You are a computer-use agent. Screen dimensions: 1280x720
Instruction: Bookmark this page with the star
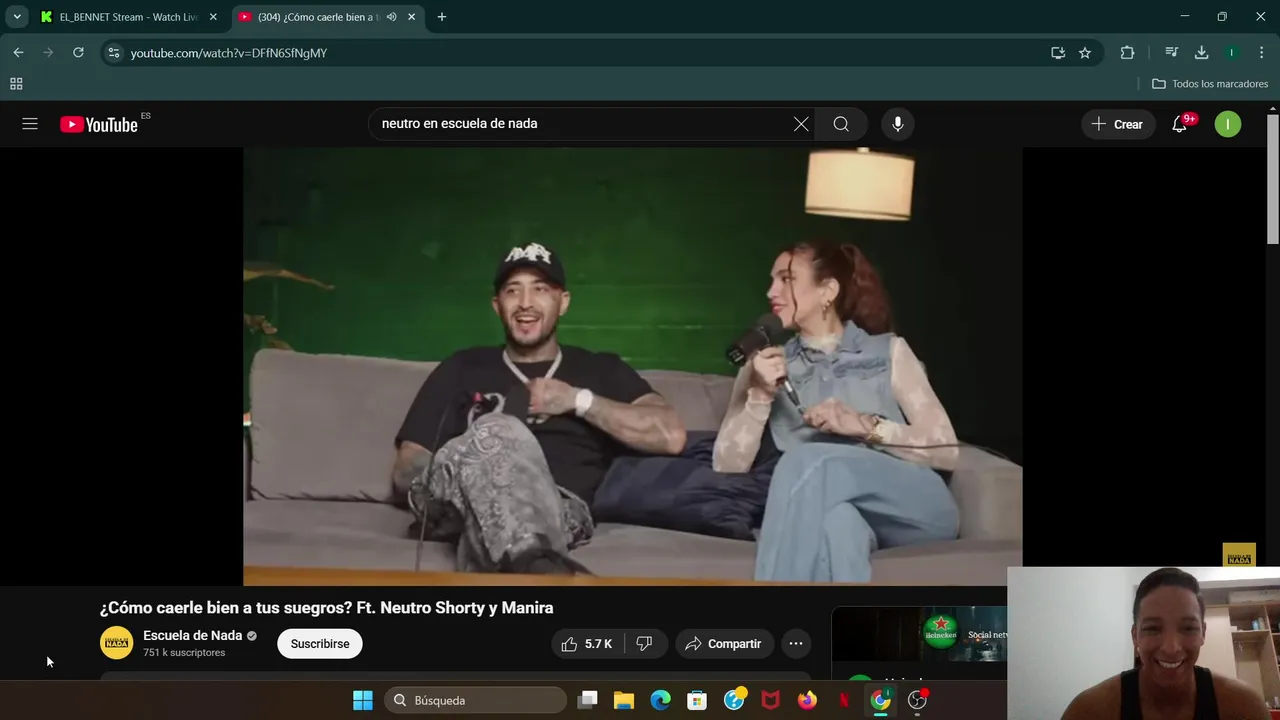[x=1085, y=53]
